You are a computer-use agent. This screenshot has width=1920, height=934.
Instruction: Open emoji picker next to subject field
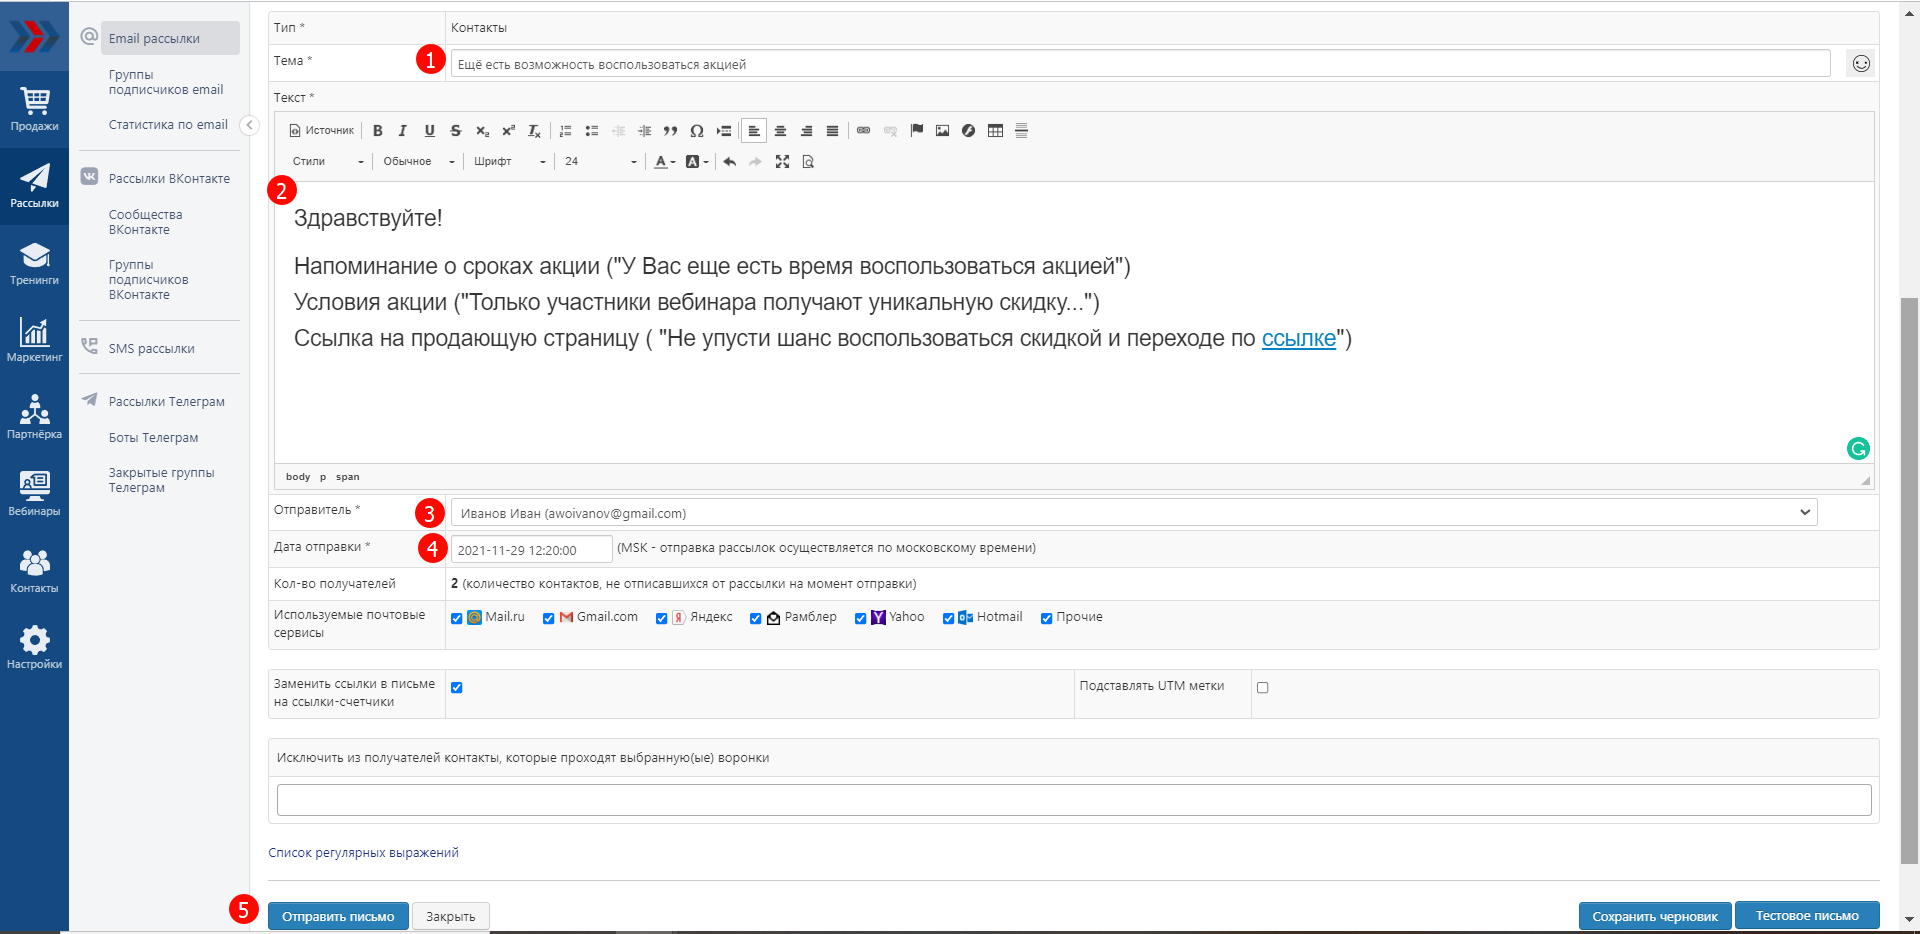[1860, 64]
